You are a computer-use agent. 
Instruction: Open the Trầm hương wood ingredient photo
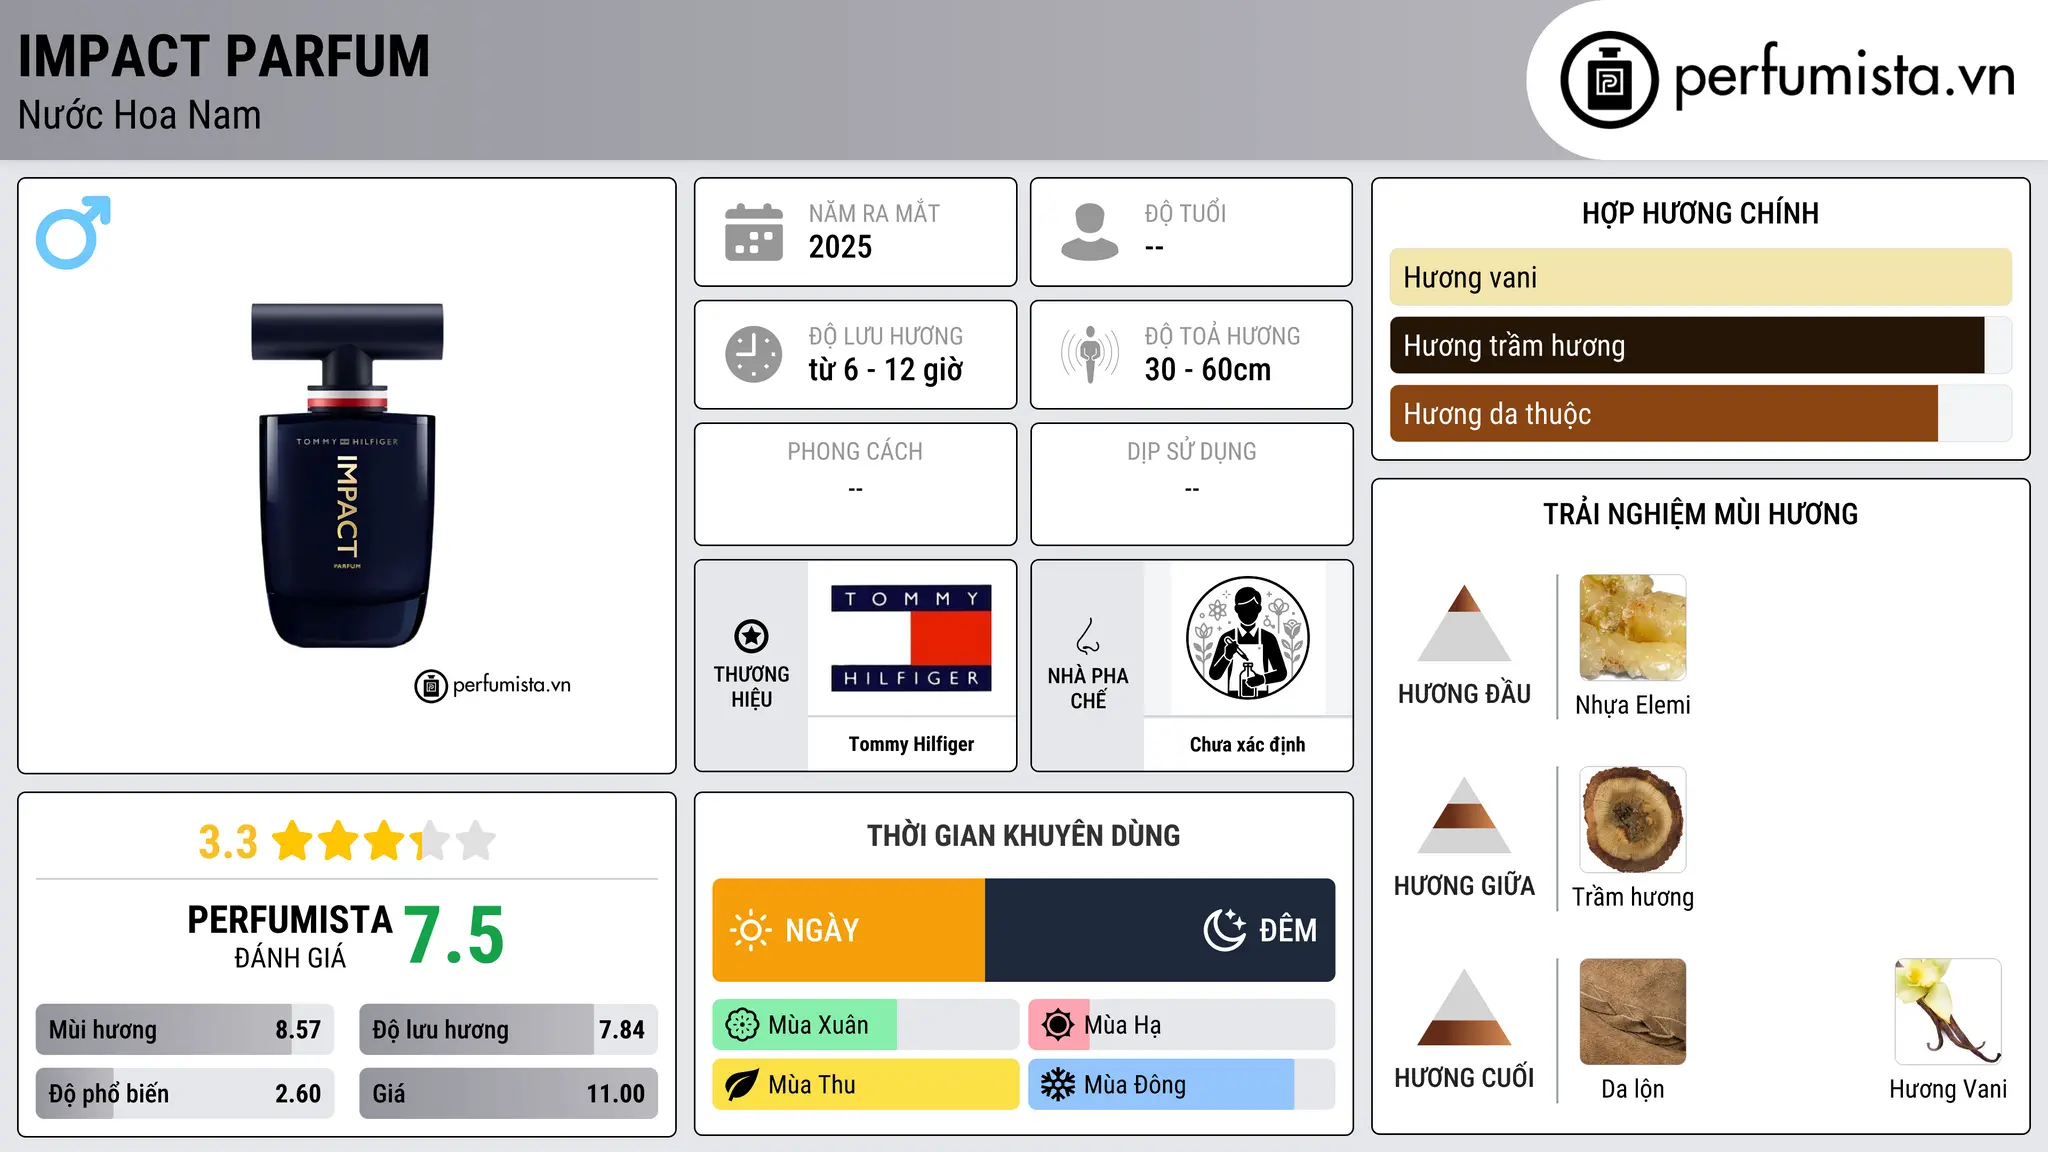tap(1633, 820)
